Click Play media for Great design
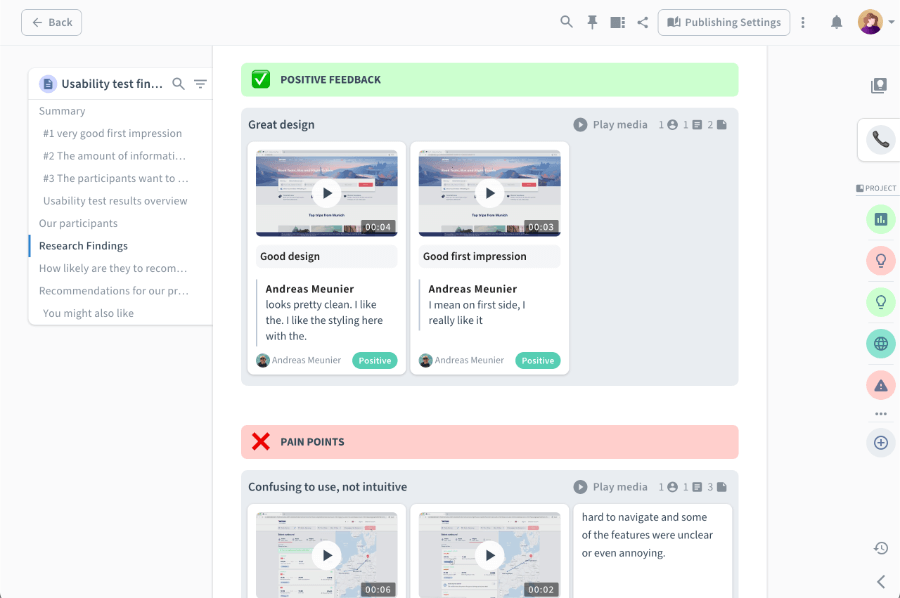This screenshot has height=598, width=900. [611, 125]
